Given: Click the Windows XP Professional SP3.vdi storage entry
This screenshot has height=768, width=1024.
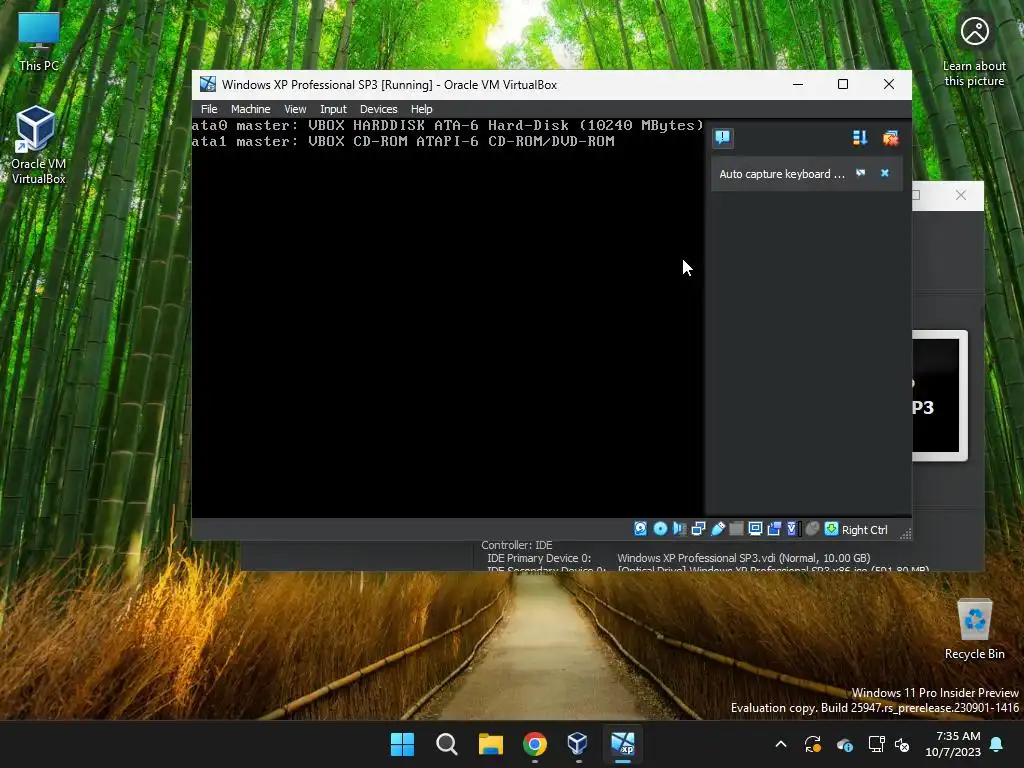Looking at the screenshot, I should (x=743, y=558).
